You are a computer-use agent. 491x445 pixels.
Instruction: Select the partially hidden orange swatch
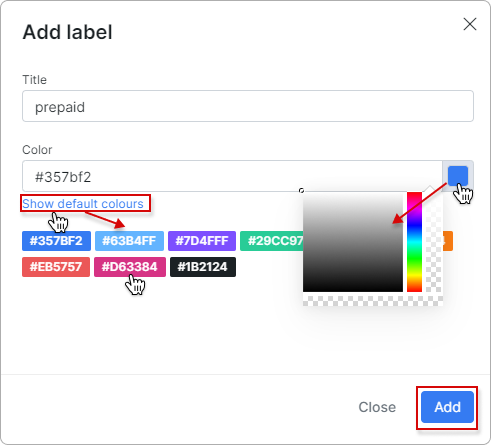(448, 241)
